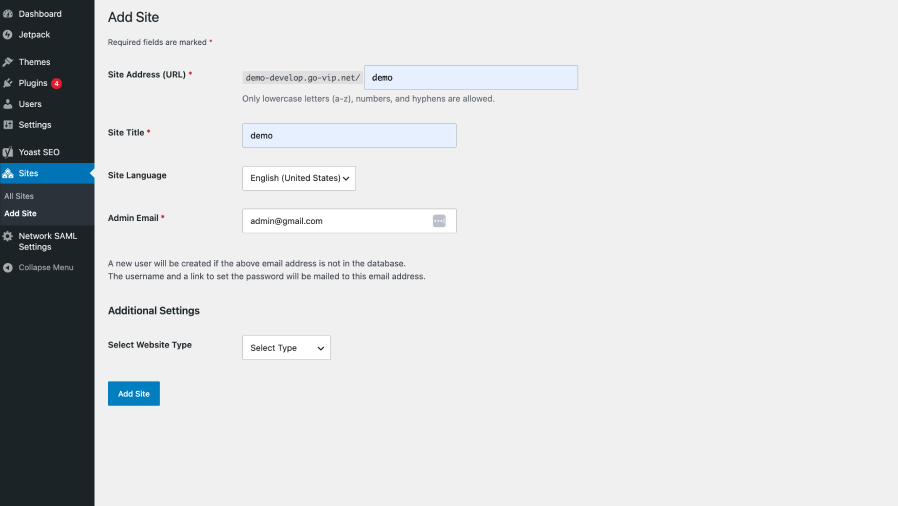Click the Jetpack icon in sidebar
The height and width of the screenshot is (506, 898).
(x=7, y=35)
